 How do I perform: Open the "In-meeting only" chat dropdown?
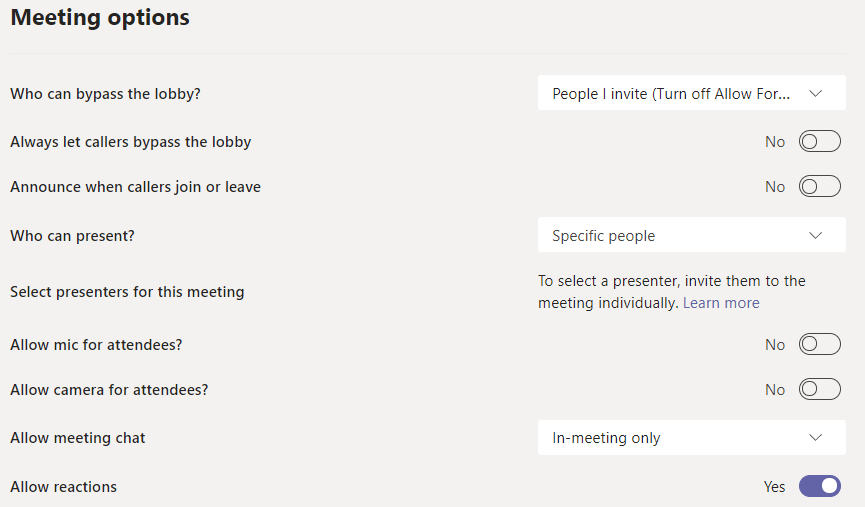point(690,438)
